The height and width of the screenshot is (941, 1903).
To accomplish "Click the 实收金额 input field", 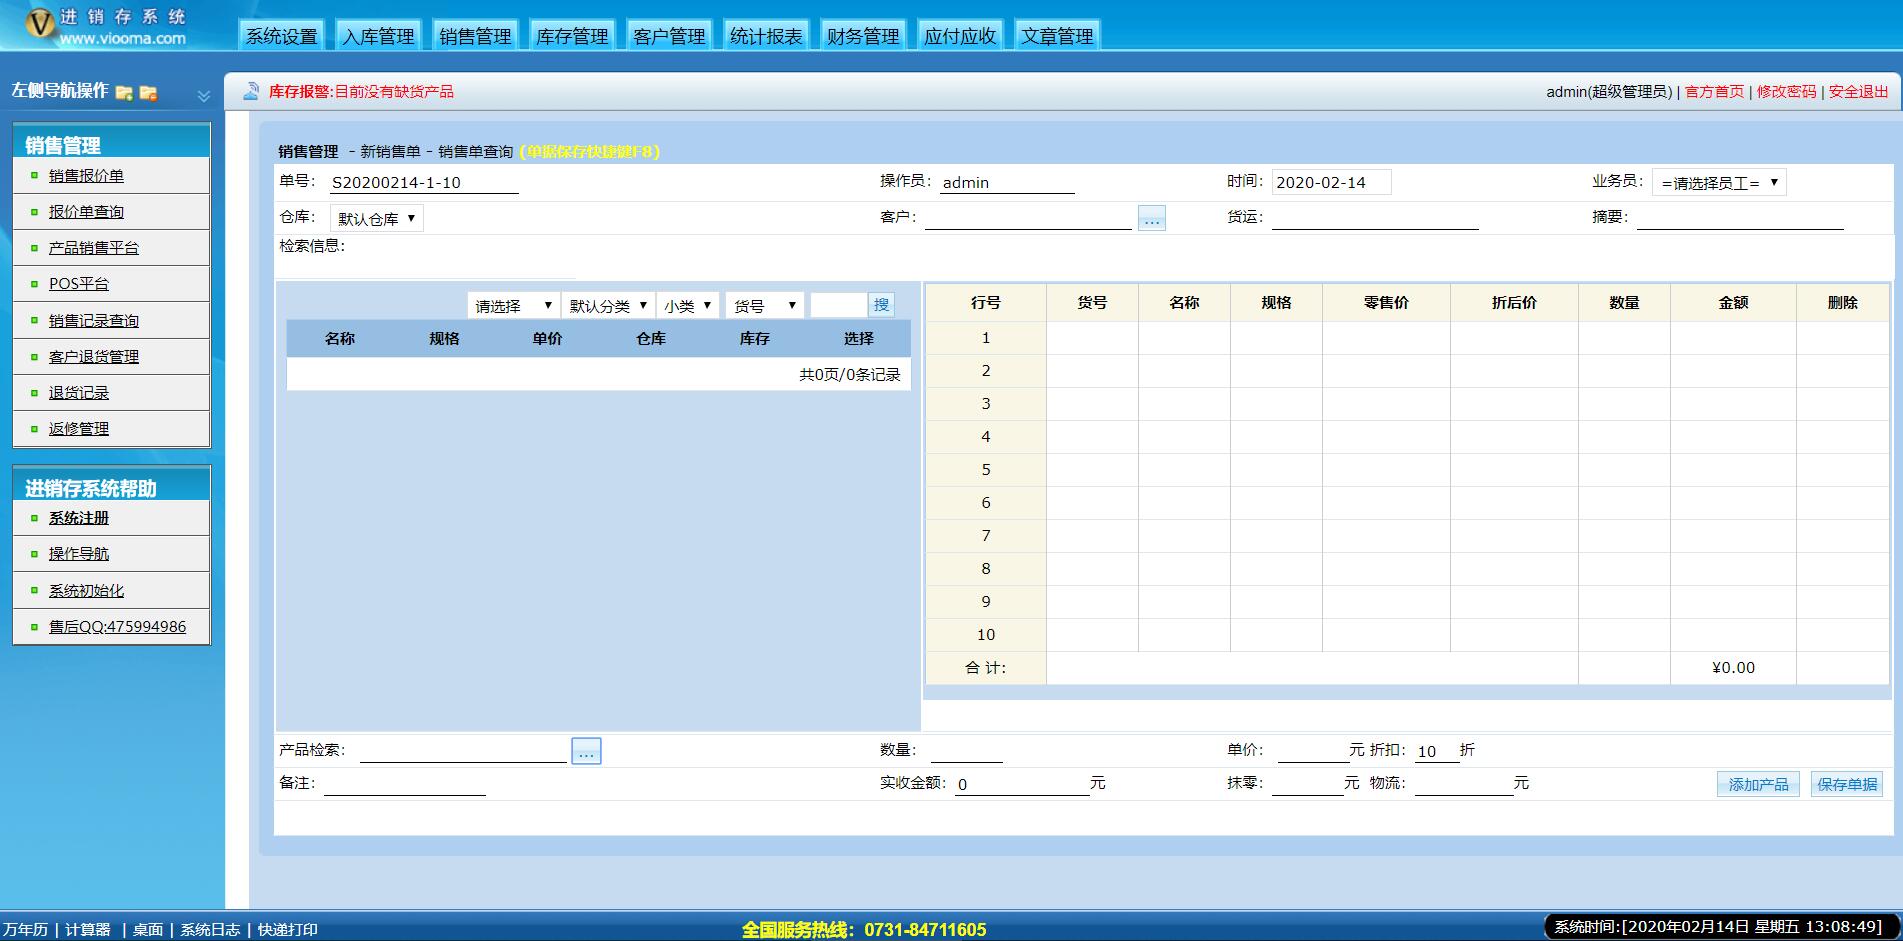I will (x=1022, y=784).
